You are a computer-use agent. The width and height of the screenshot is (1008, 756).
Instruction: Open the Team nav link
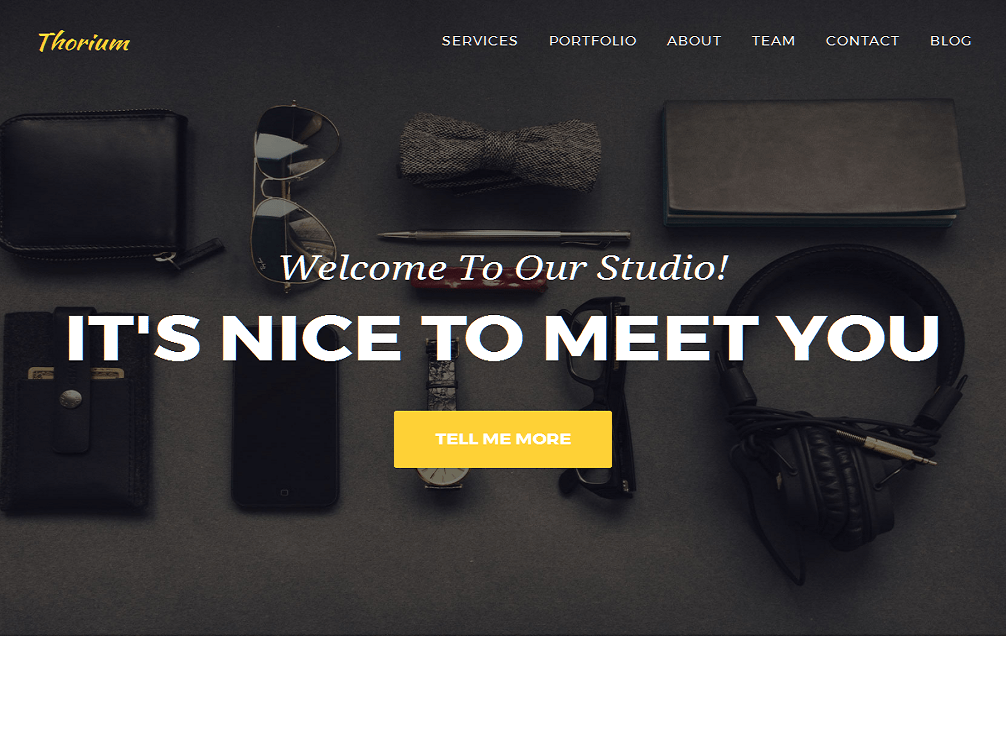point(773,40)
